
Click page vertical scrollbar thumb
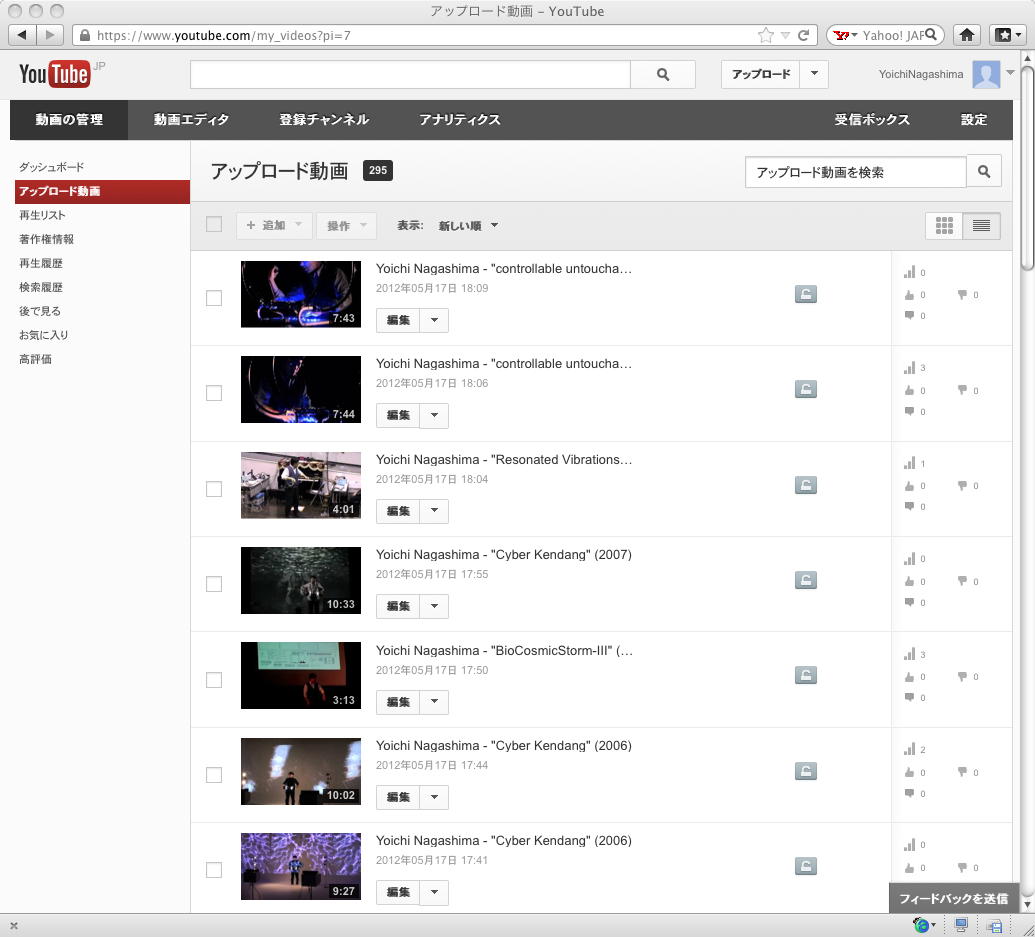point(1028,167)
